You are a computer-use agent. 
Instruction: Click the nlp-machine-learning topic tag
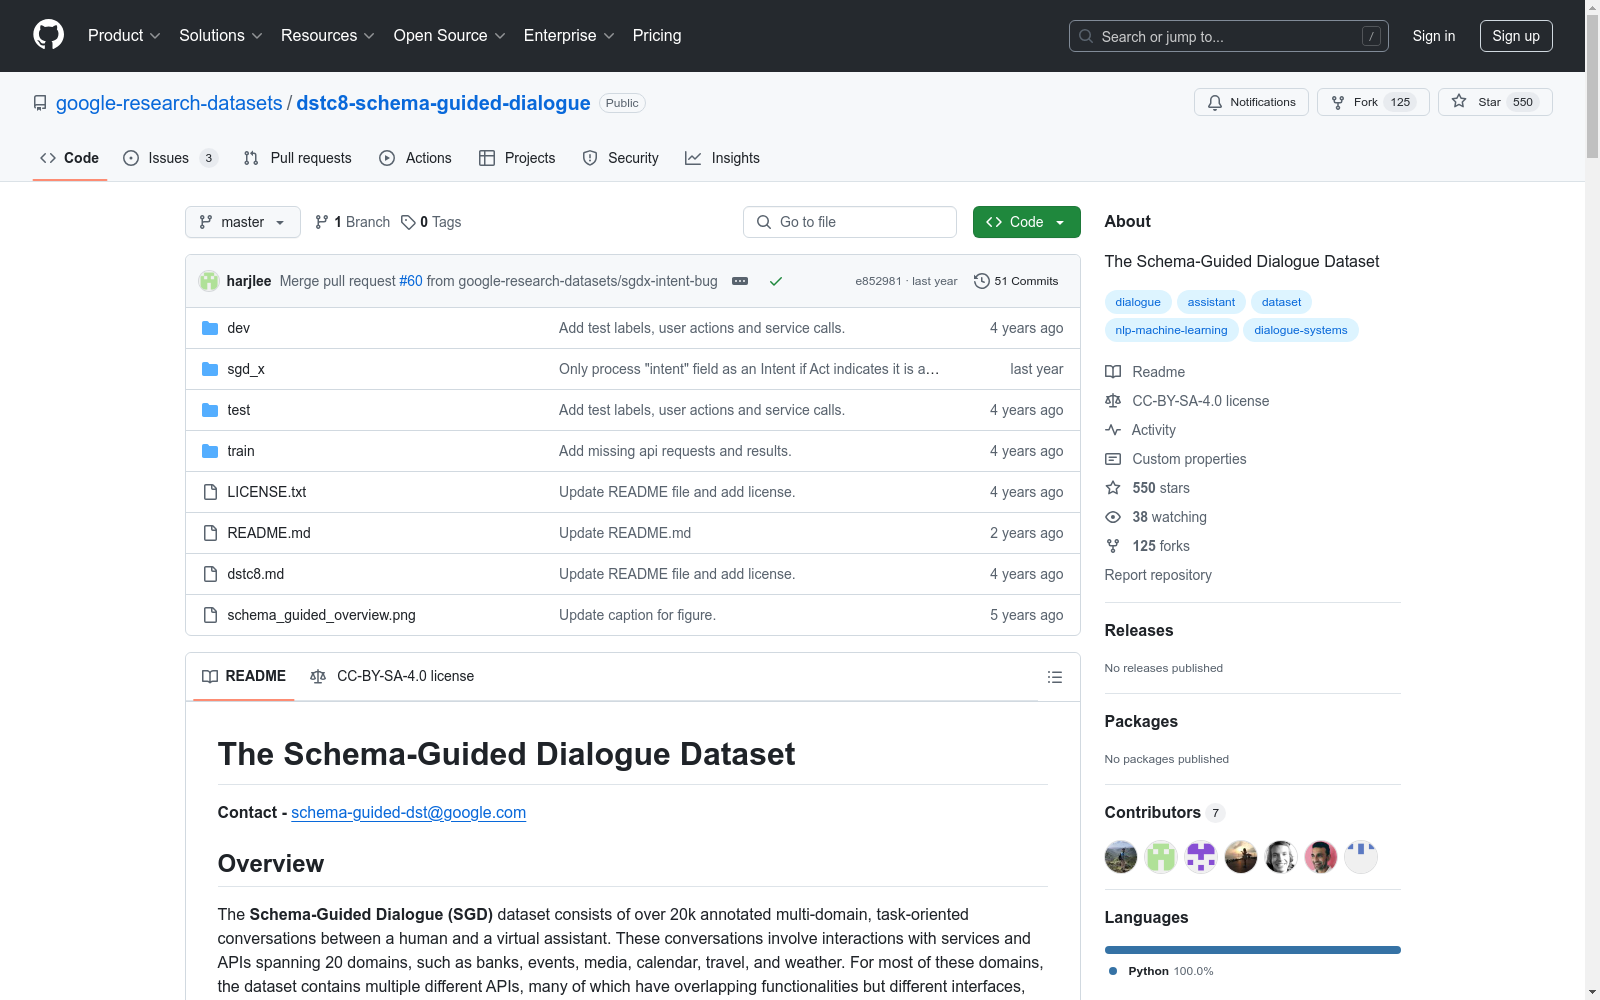[1171, 330]
